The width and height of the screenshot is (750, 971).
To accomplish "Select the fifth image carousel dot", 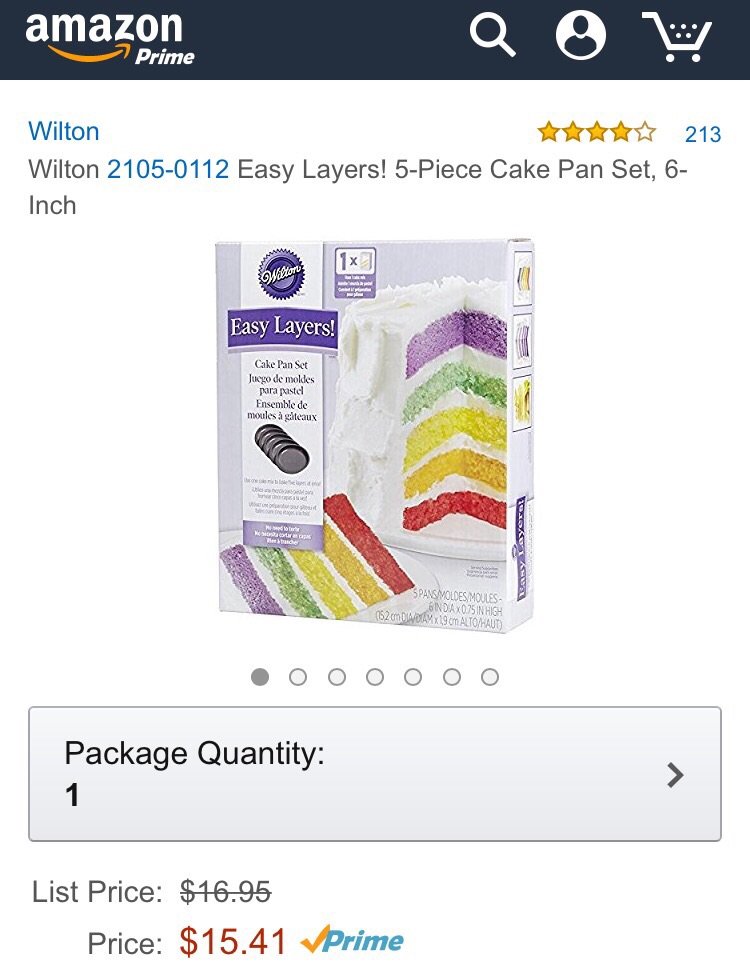I will tap(413, 677).
